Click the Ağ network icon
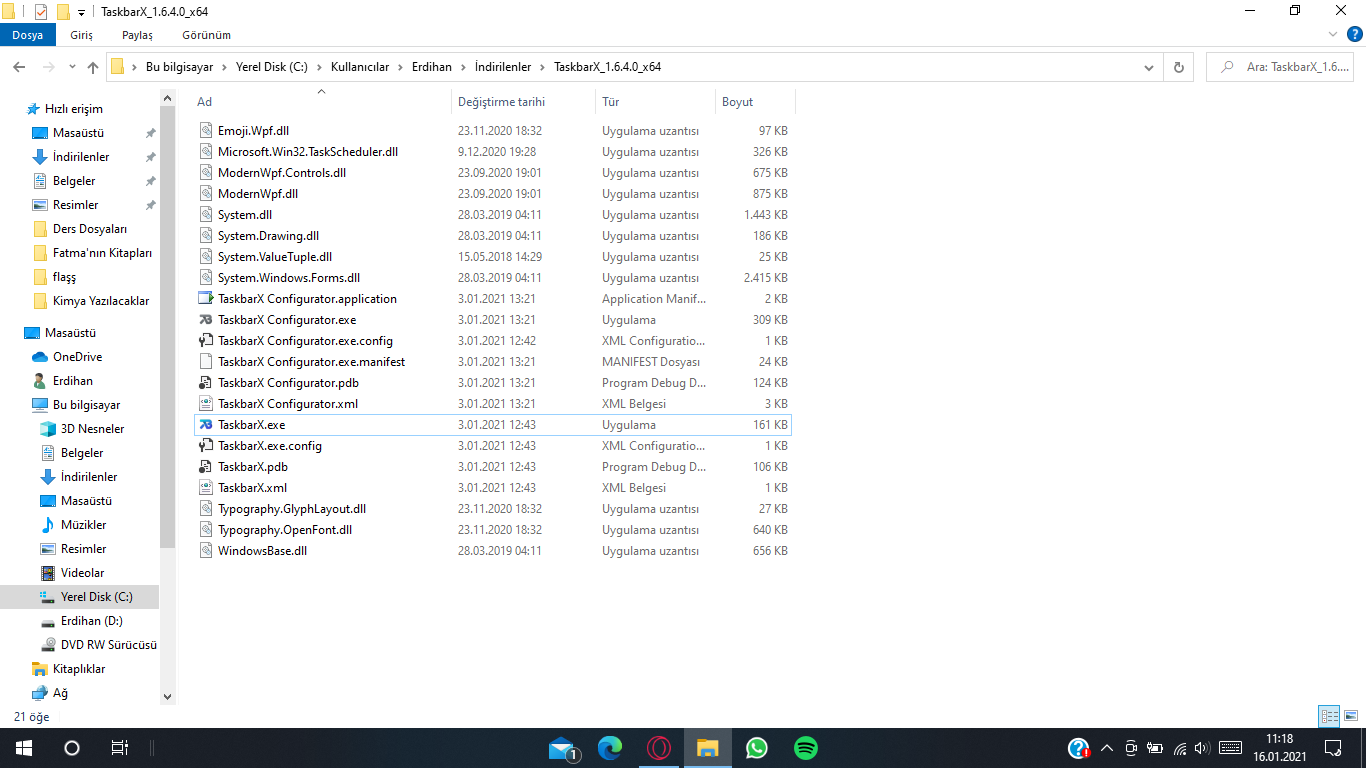This screenshot has height=768, width=1366. (x=40, y=693)
